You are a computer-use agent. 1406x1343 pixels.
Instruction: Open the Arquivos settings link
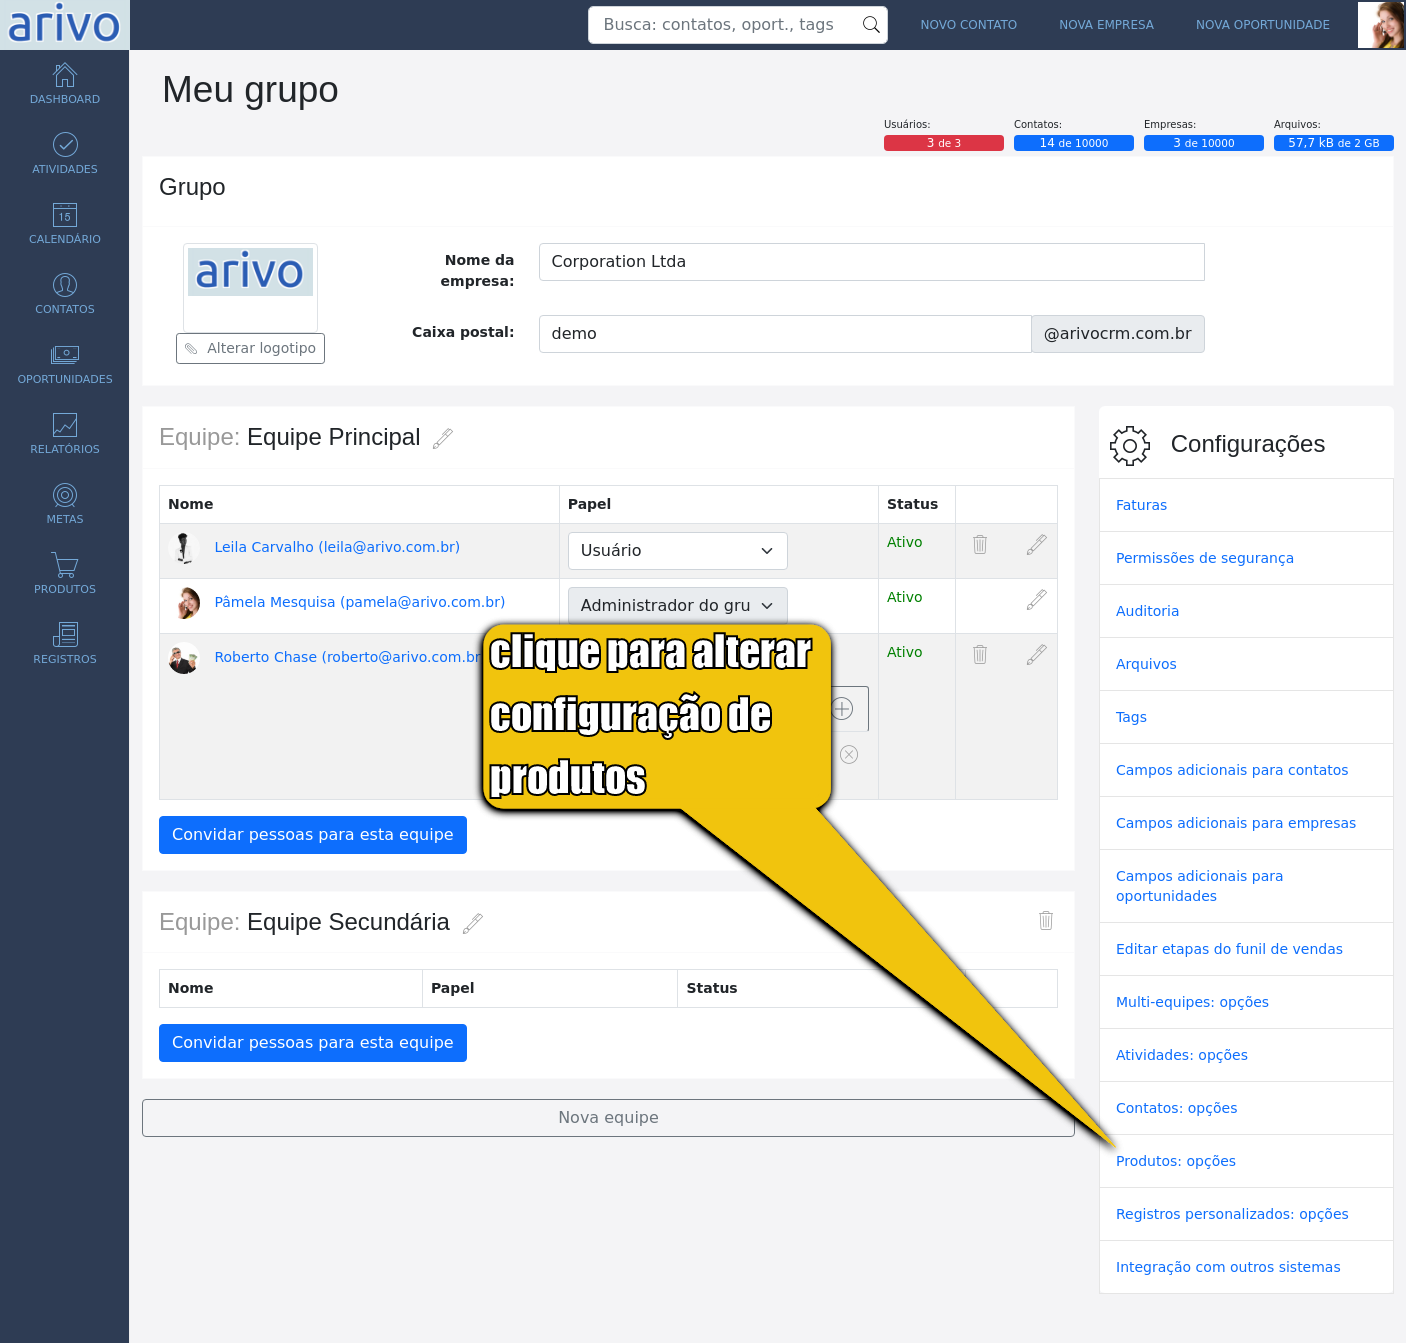1146,664
